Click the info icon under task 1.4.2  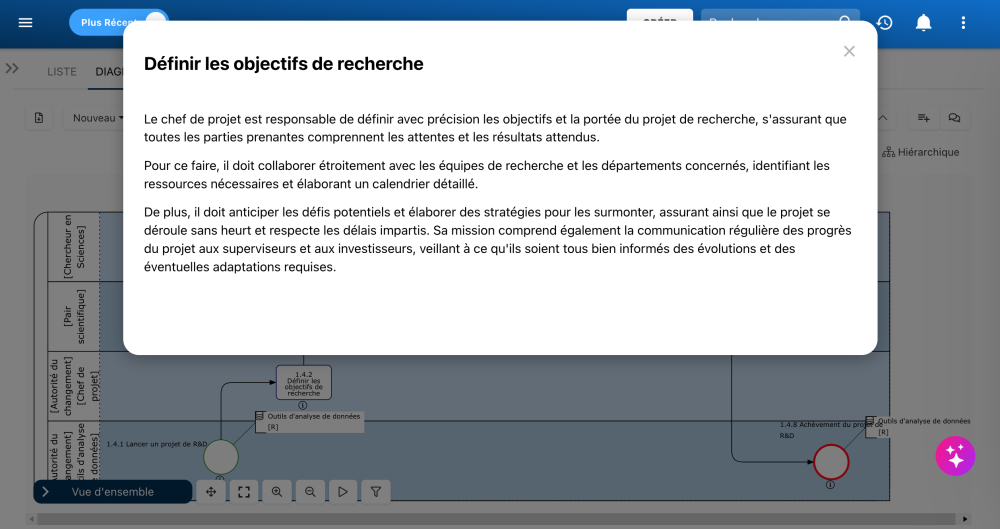click(x=303, y=405)
